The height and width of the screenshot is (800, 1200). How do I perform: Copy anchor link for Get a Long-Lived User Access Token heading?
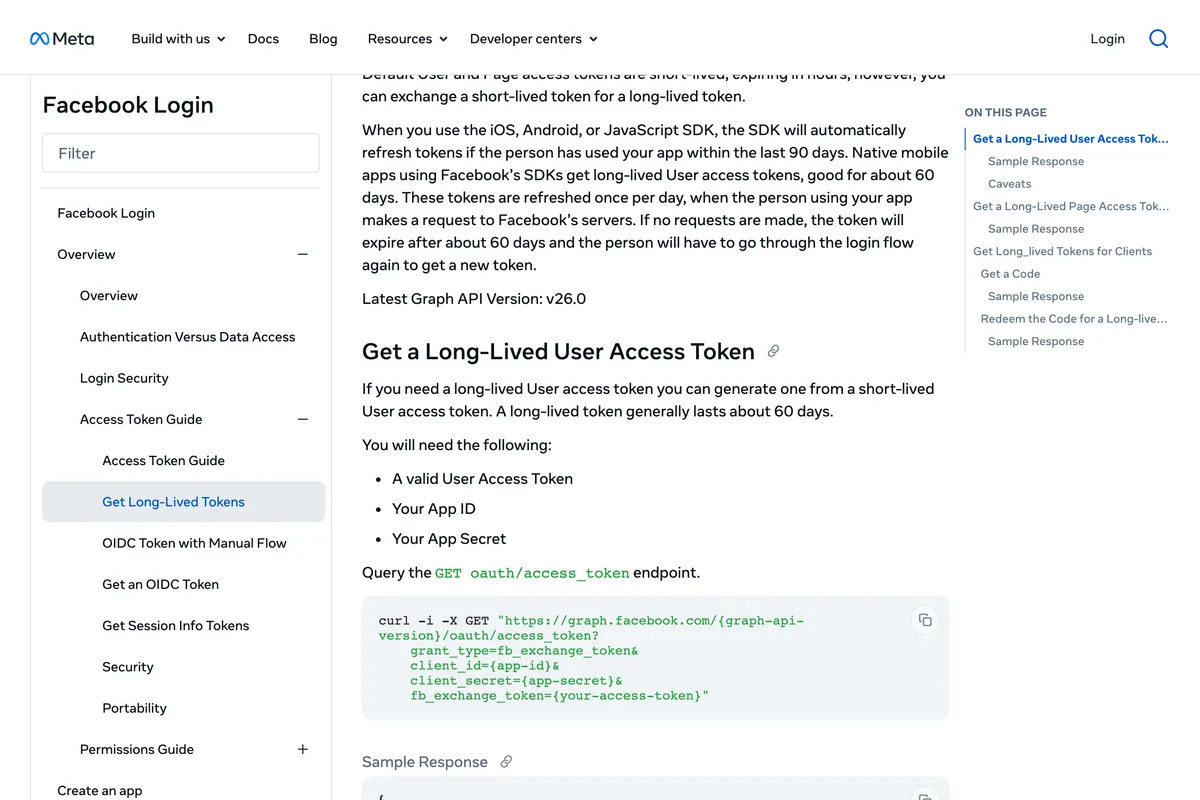coord(773,352)
